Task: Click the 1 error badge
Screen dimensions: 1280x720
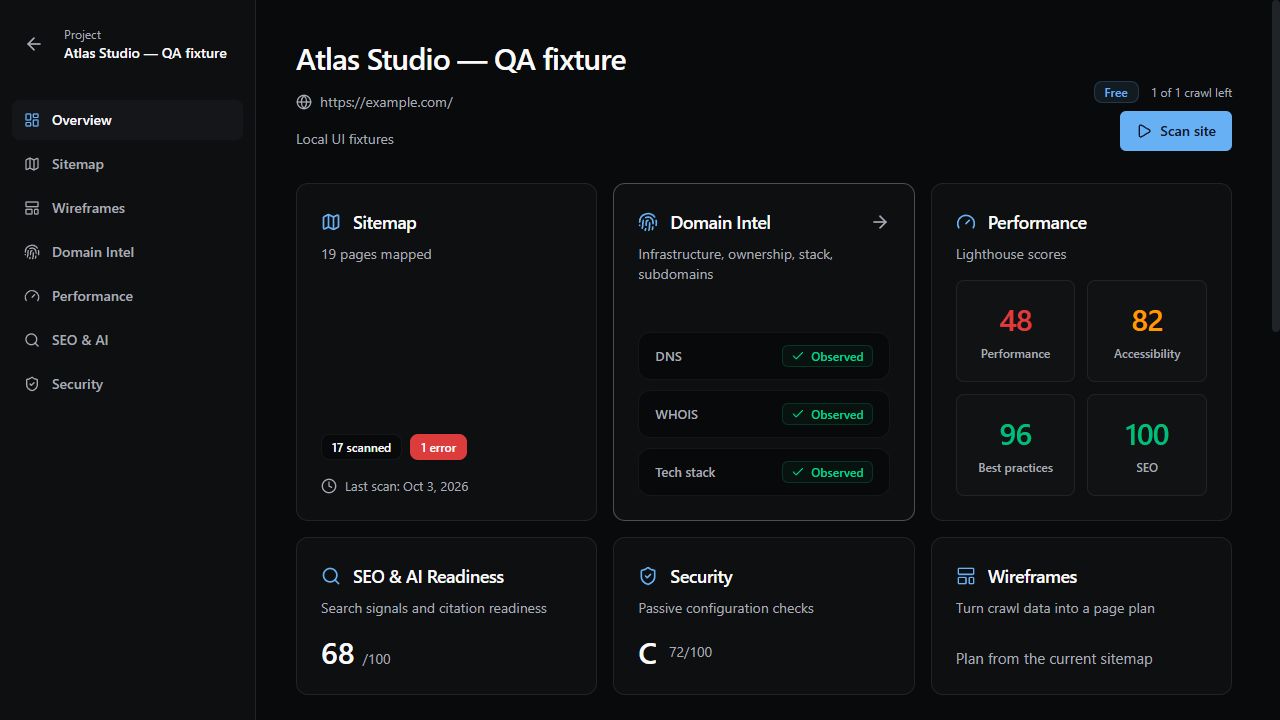Action: (438, 447)
